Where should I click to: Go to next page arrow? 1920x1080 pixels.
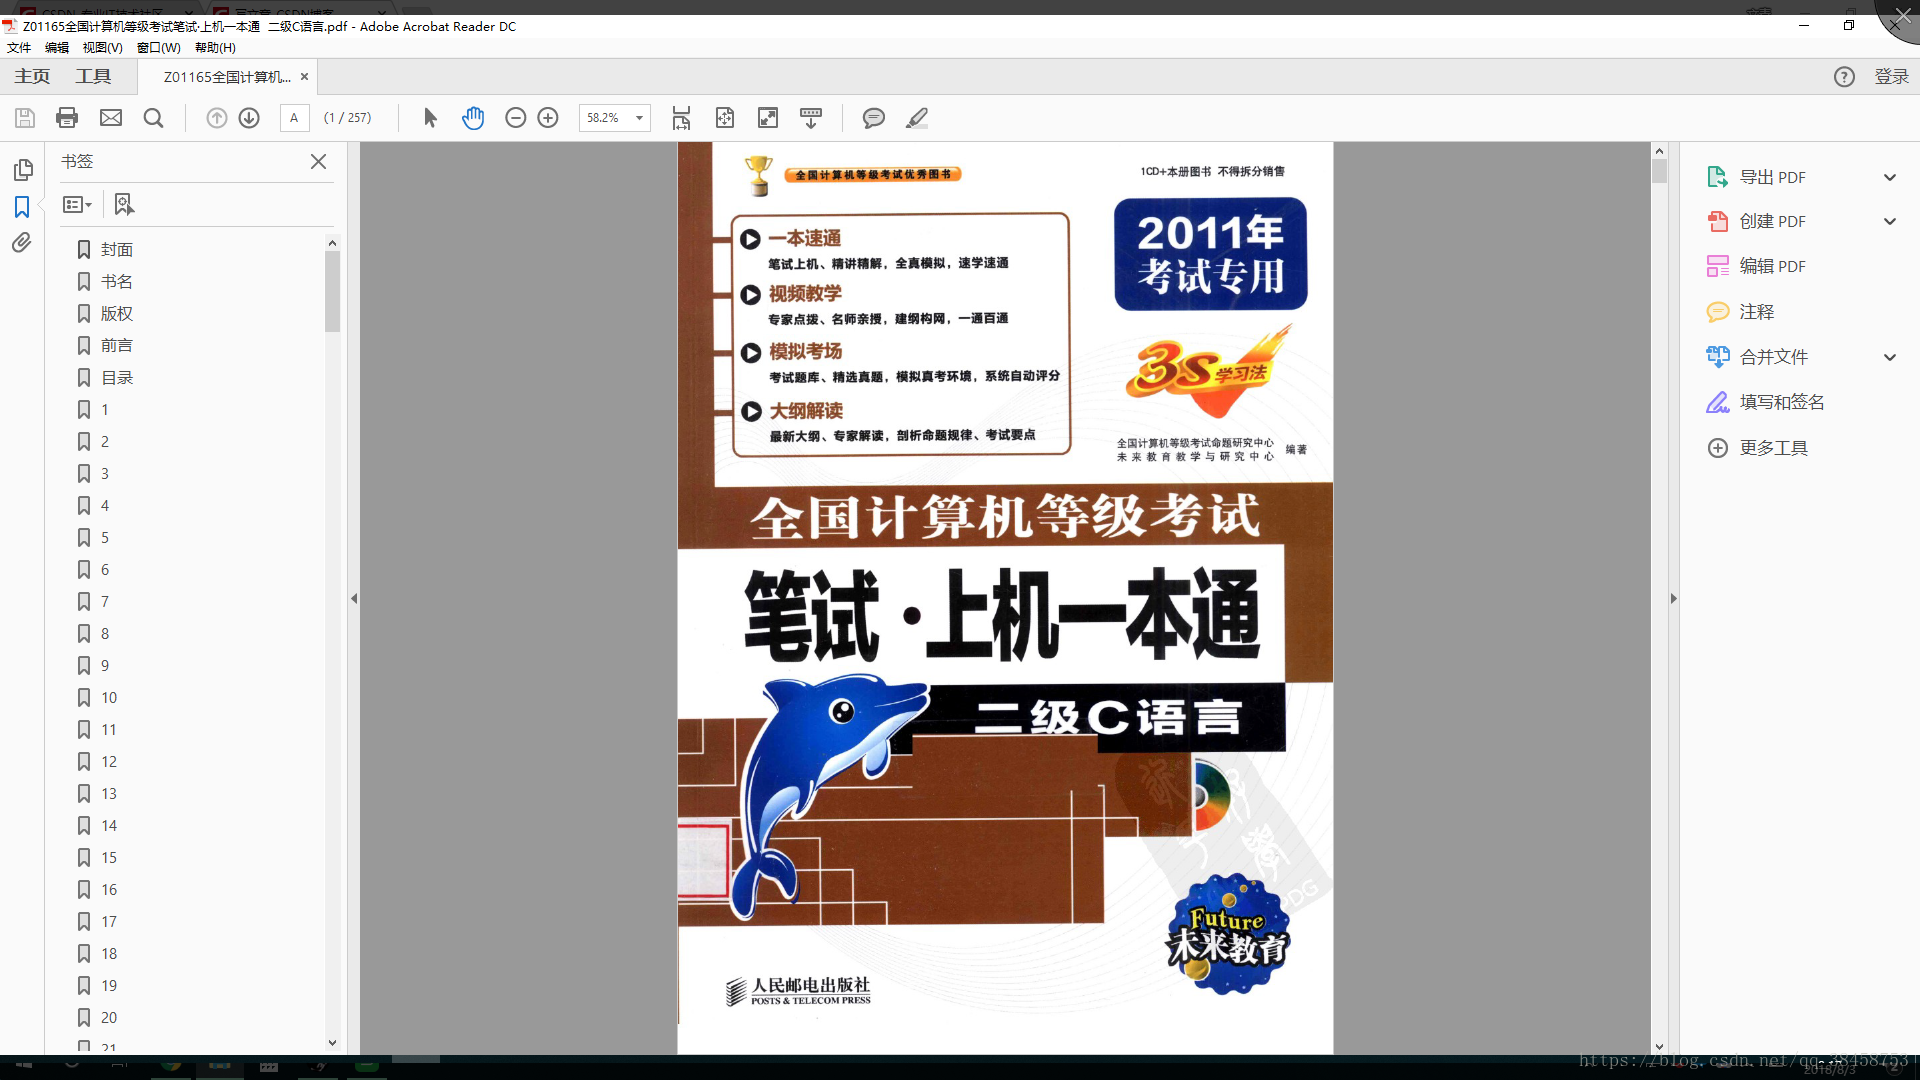tap(249, 118)
